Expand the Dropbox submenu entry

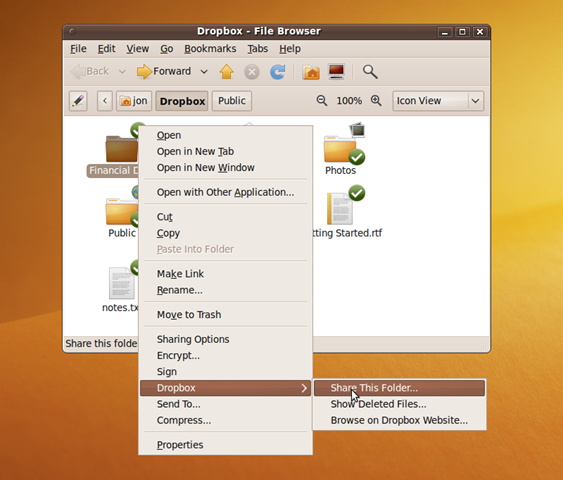(x=225, y=388)
